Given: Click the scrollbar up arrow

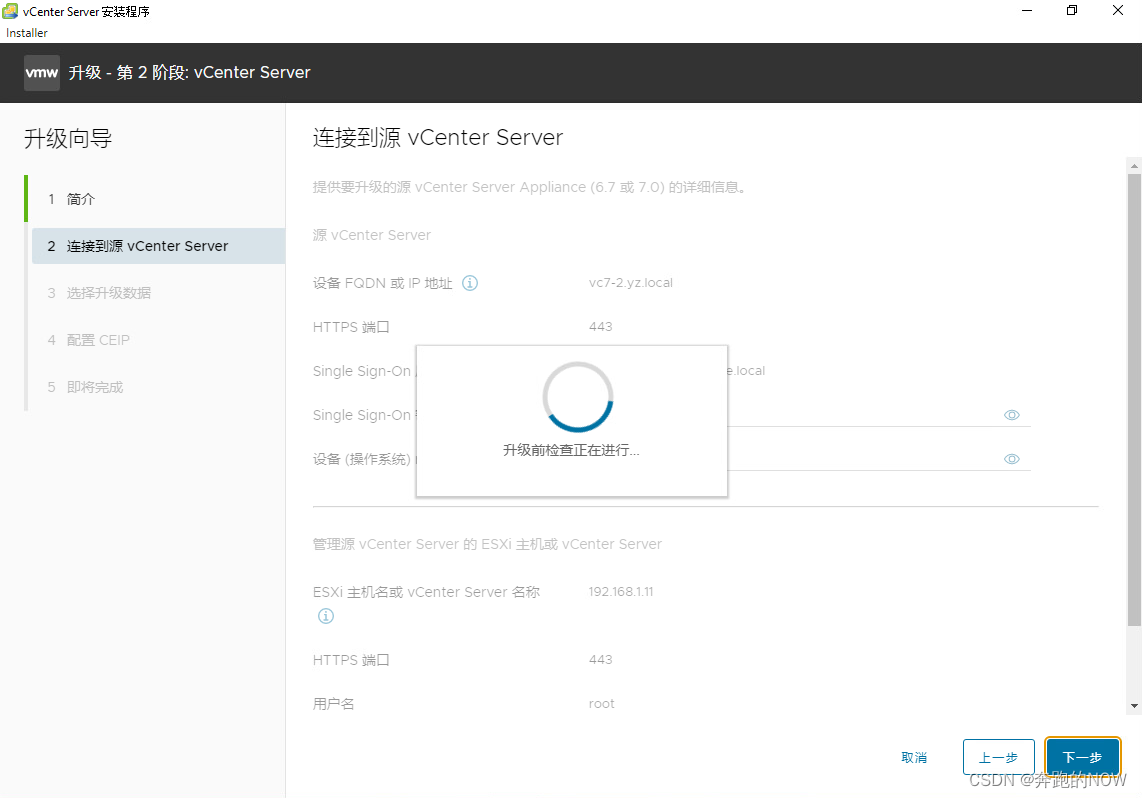Looking at the screenshot, I should 1134,165.
